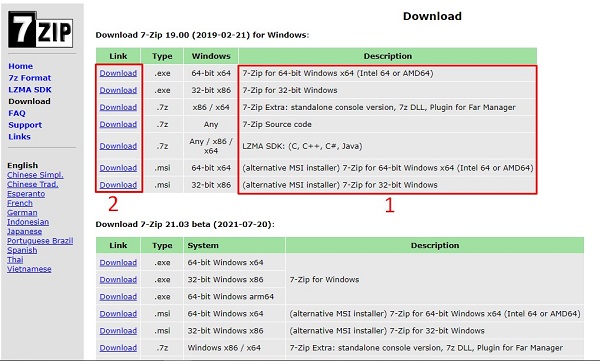Screen dimensions: 600x361
Task: Download 21.03 beta .exe 32-bit Windows x86
Action: pos(118,280)
